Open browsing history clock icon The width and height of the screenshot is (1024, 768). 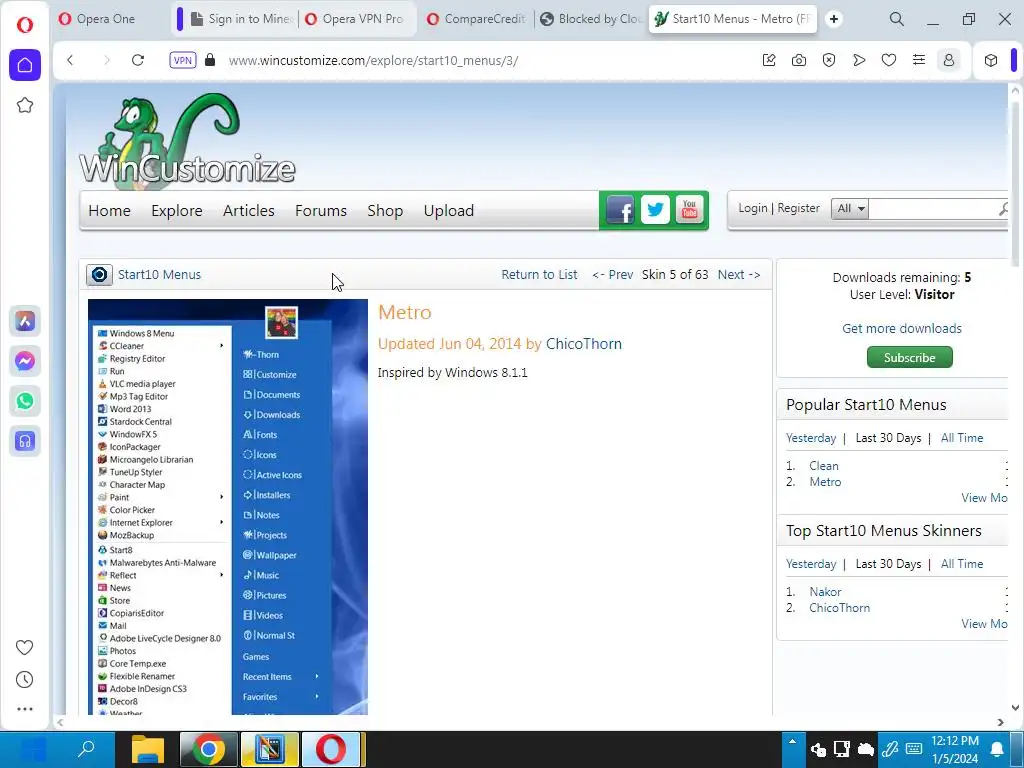(24, 680)
